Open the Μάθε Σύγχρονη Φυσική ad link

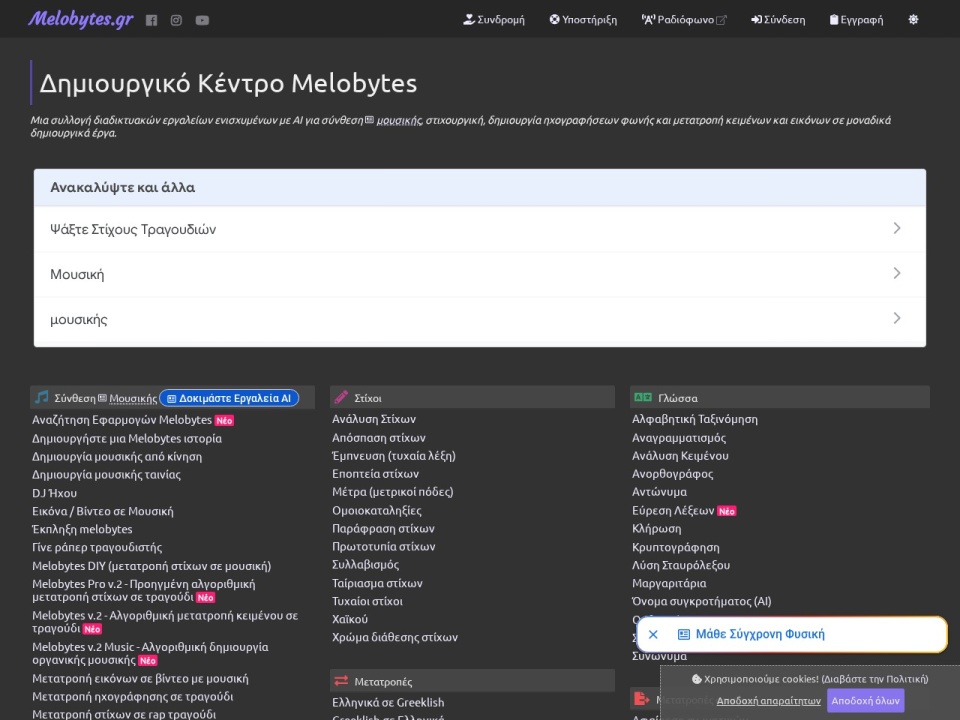[x=760, y=634]
